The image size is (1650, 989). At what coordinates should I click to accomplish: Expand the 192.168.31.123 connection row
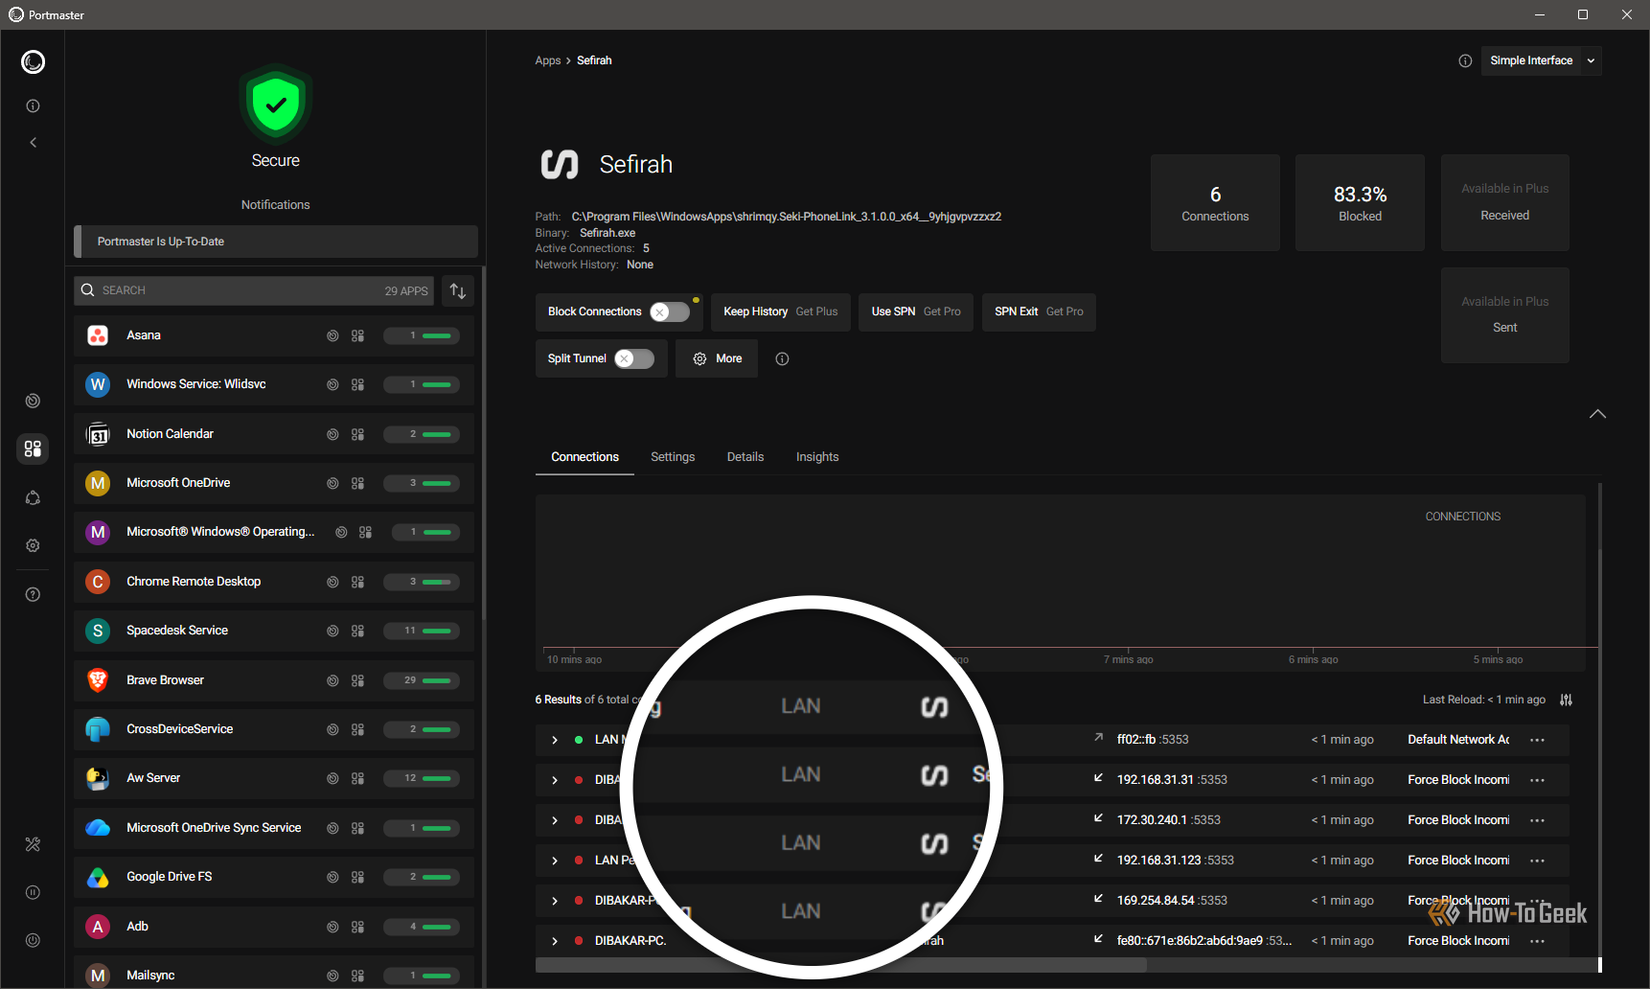tap(554, 861)
